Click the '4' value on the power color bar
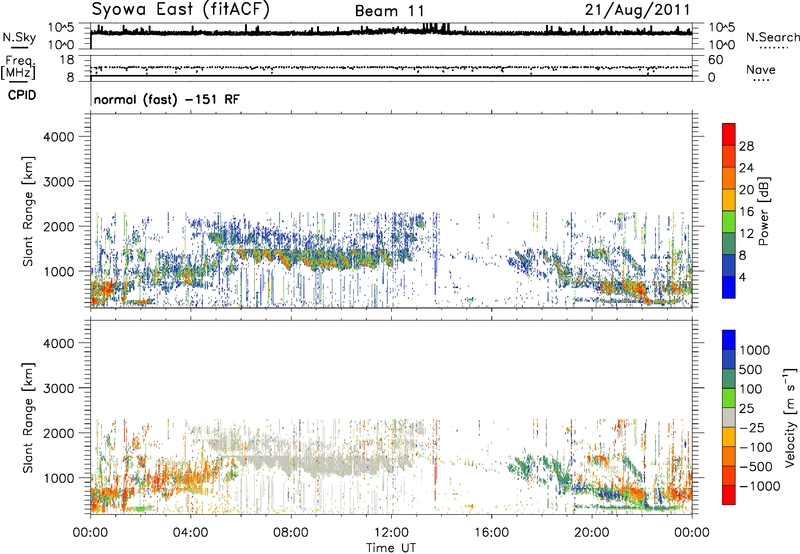This screenshot has width=800, height=554. coord(743,277)
